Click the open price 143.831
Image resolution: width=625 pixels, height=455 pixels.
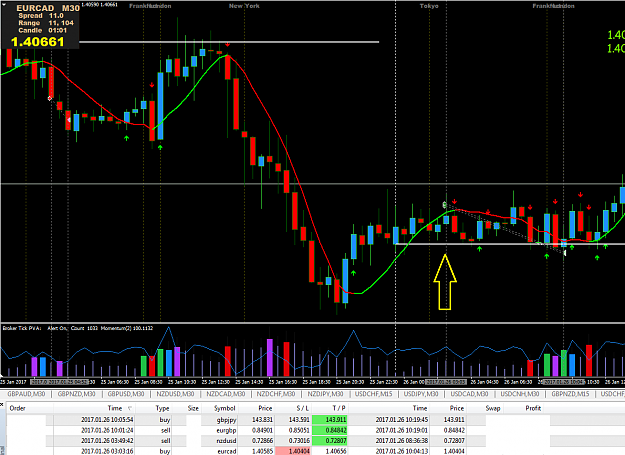coord(262,420)
